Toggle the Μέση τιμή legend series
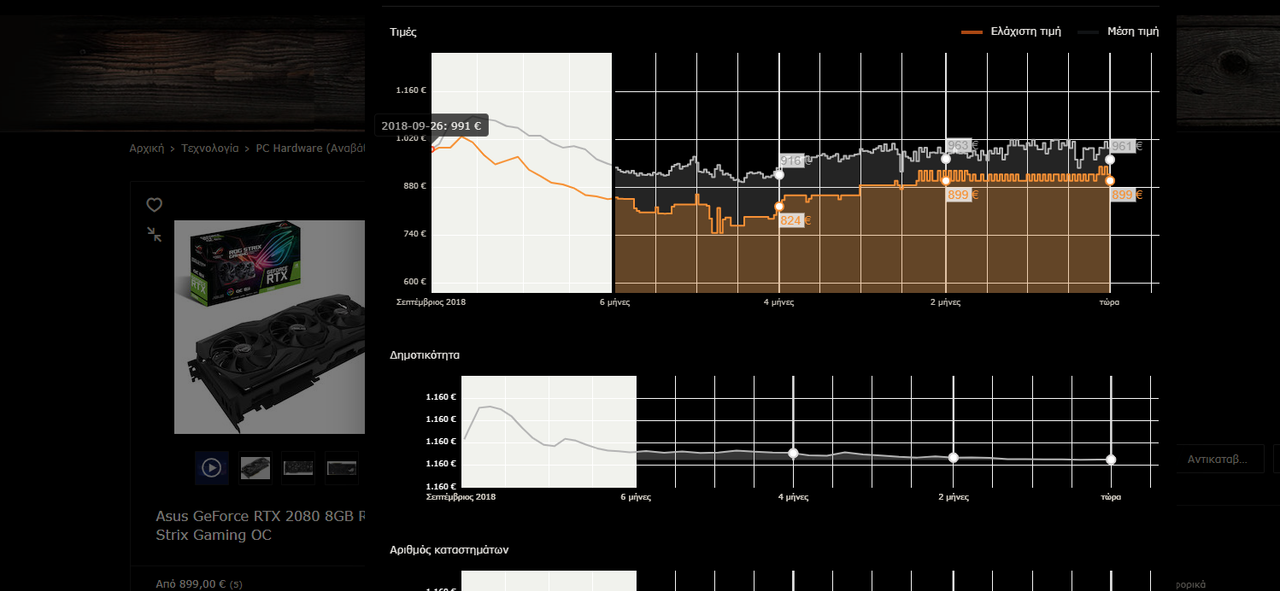Screen dimensions: 1280x591 tap(1118, 32)
